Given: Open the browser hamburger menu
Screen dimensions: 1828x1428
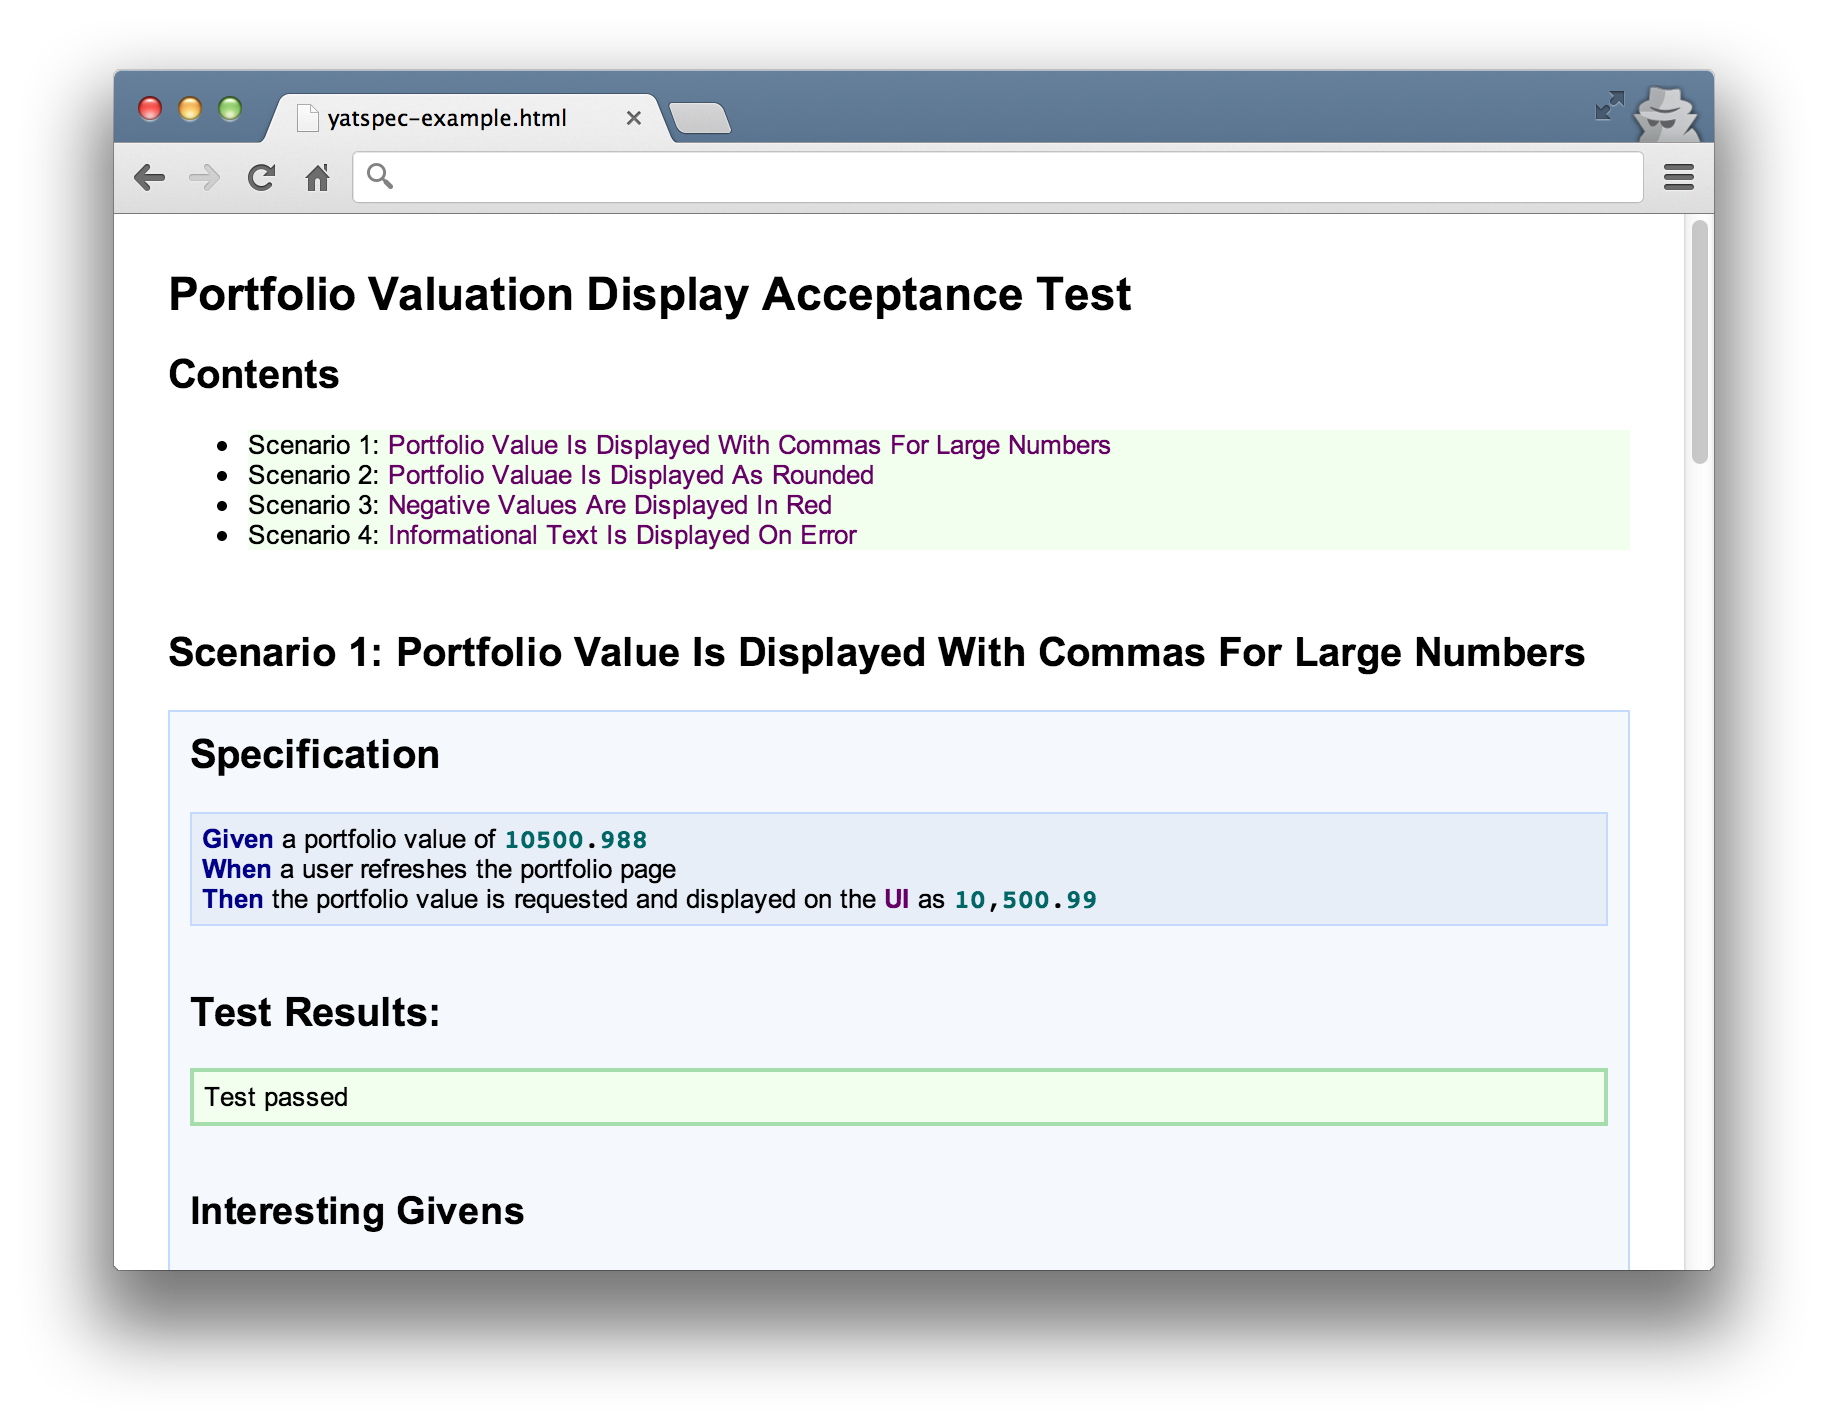Looking at the screenshot, I should coord(1679,177).
